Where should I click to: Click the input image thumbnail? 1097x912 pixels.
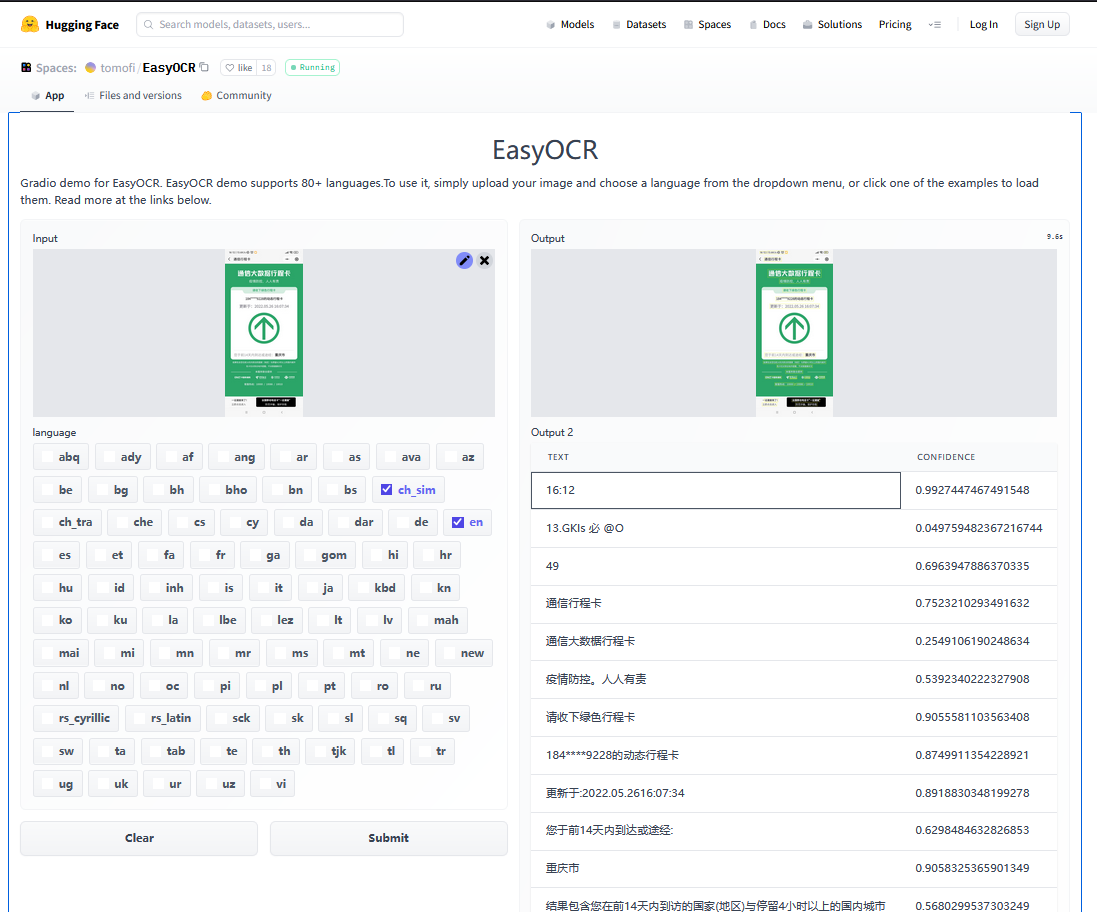tap(264, 333)
